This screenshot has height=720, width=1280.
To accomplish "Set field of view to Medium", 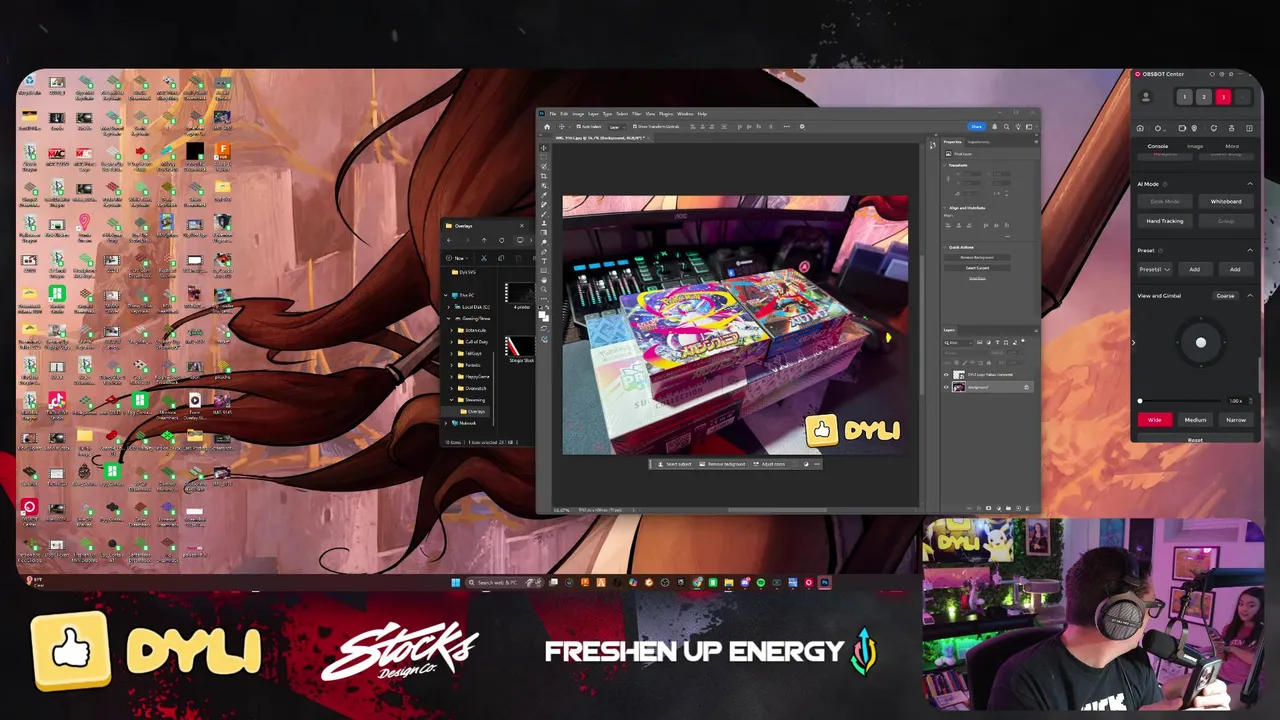I will (1195, 420).
